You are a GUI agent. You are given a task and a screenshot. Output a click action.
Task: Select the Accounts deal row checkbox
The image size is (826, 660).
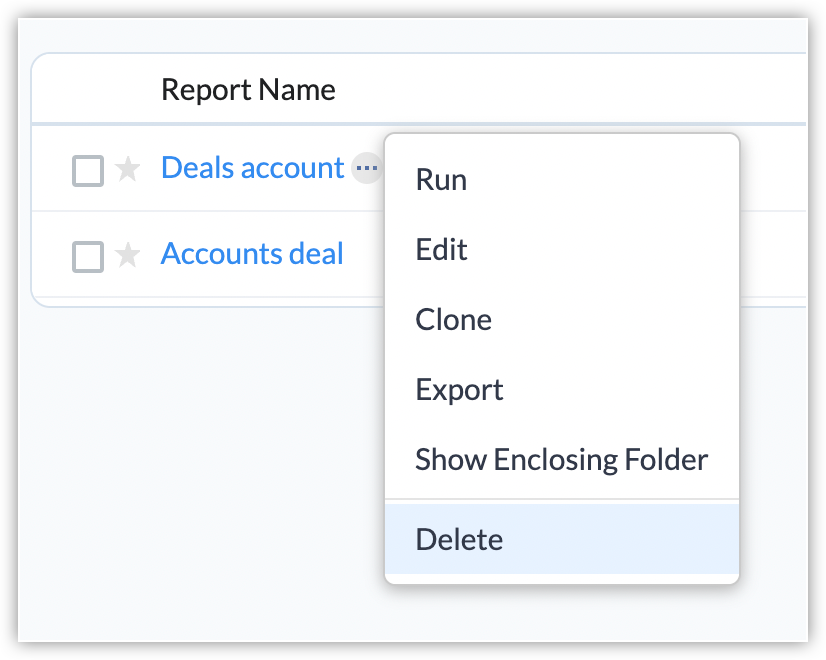[88, 257]
